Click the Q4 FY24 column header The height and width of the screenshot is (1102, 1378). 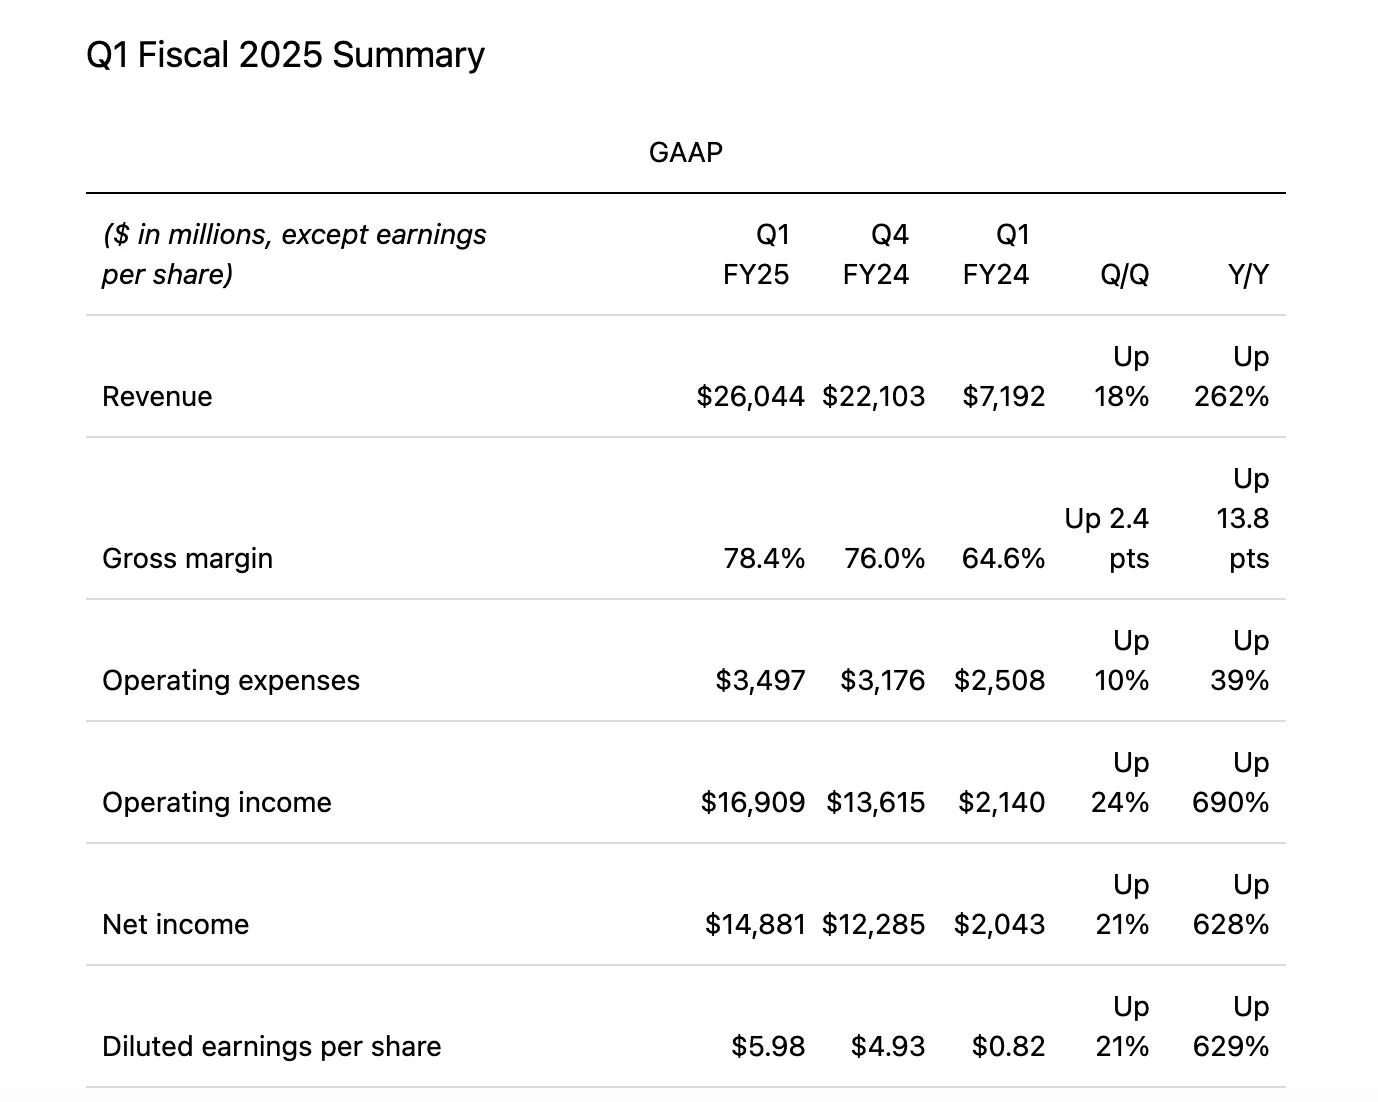876,255
